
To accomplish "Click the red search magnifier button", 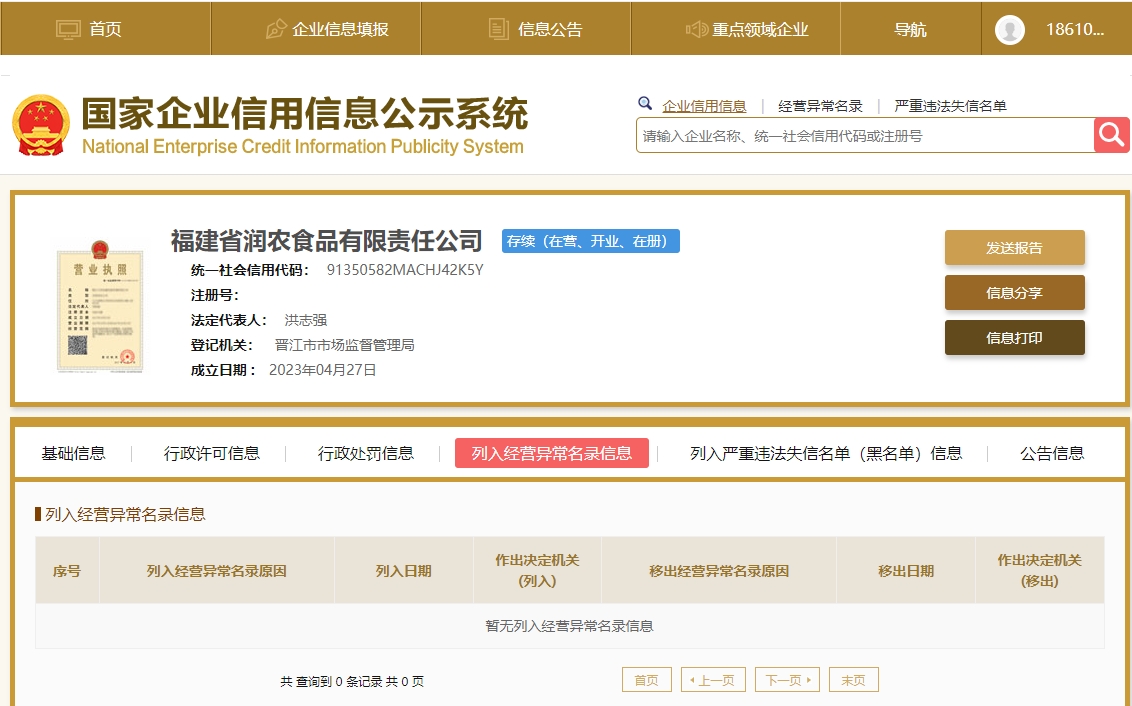I will pos(1112,135).
